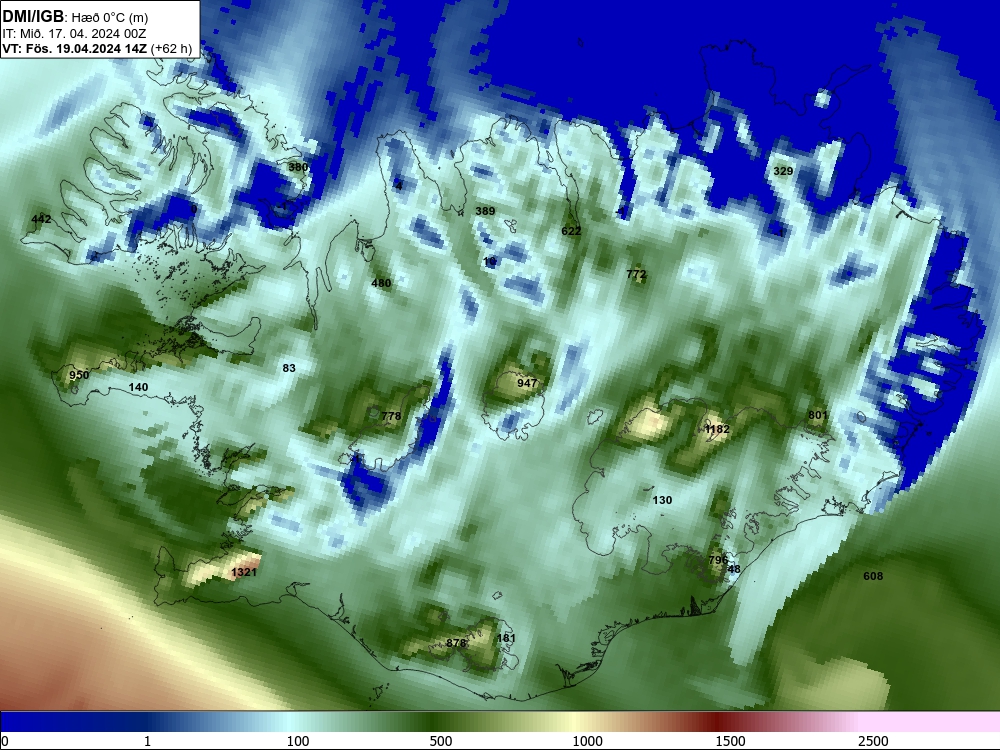Click the 100 tick on the color scale
This screenshot has height=750, width=1000.
[x=298, y=741]
